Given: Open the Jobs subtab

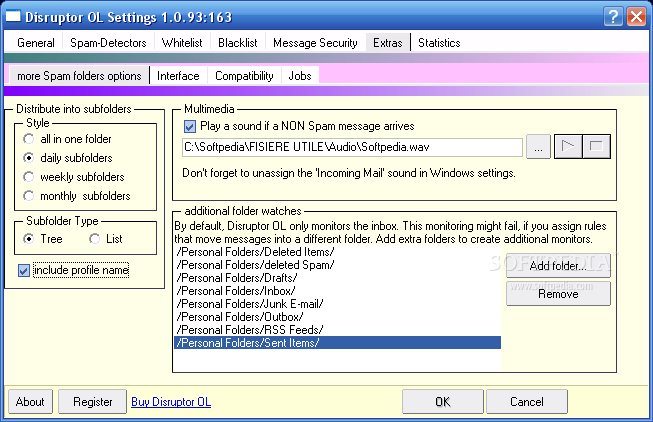Looking at the screenshot, I should [x=300, y=76].
